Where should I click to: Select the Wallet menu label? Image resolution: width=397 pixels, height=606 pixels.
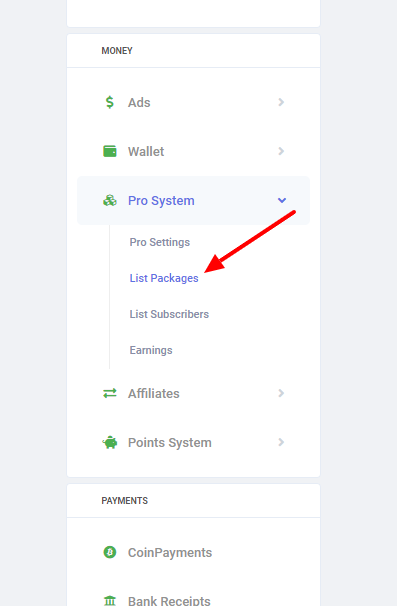click(146, 152)
